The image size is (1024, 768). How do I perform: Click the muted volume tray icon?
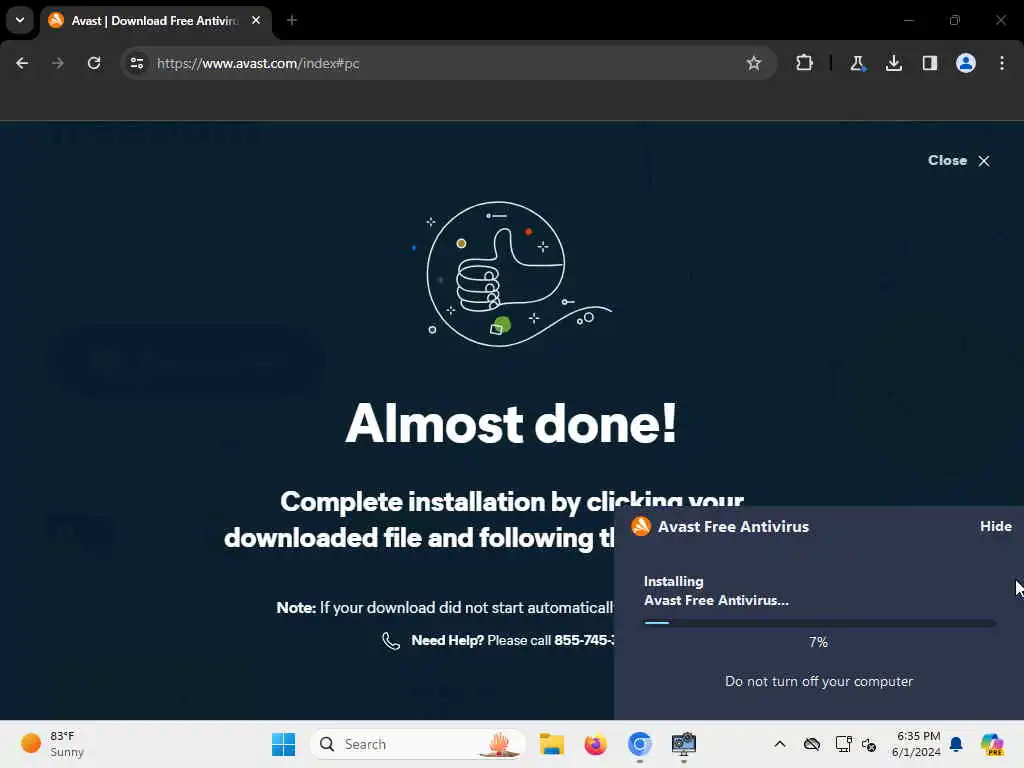coord(869,744)
